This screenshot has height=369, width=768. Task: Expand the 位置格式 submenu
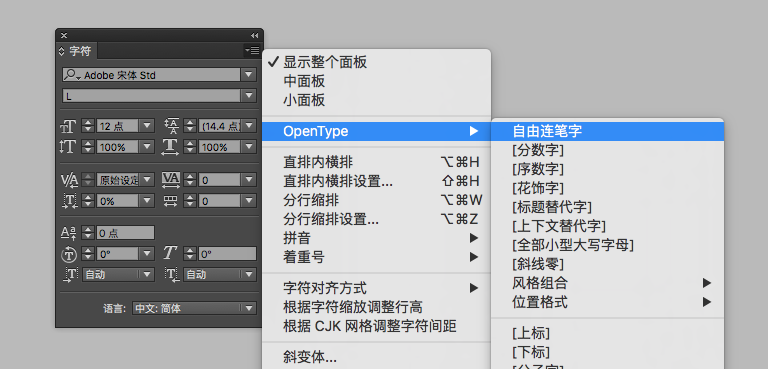click(x=607, y=302)
